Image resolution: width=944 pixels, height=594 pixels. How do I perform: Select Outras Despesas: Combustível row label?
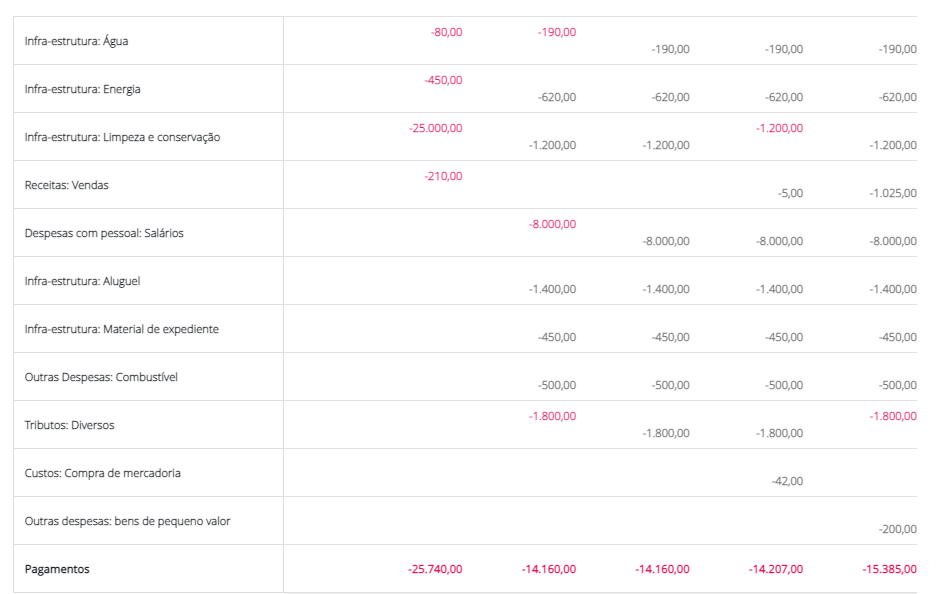click(x=101, y=377)
